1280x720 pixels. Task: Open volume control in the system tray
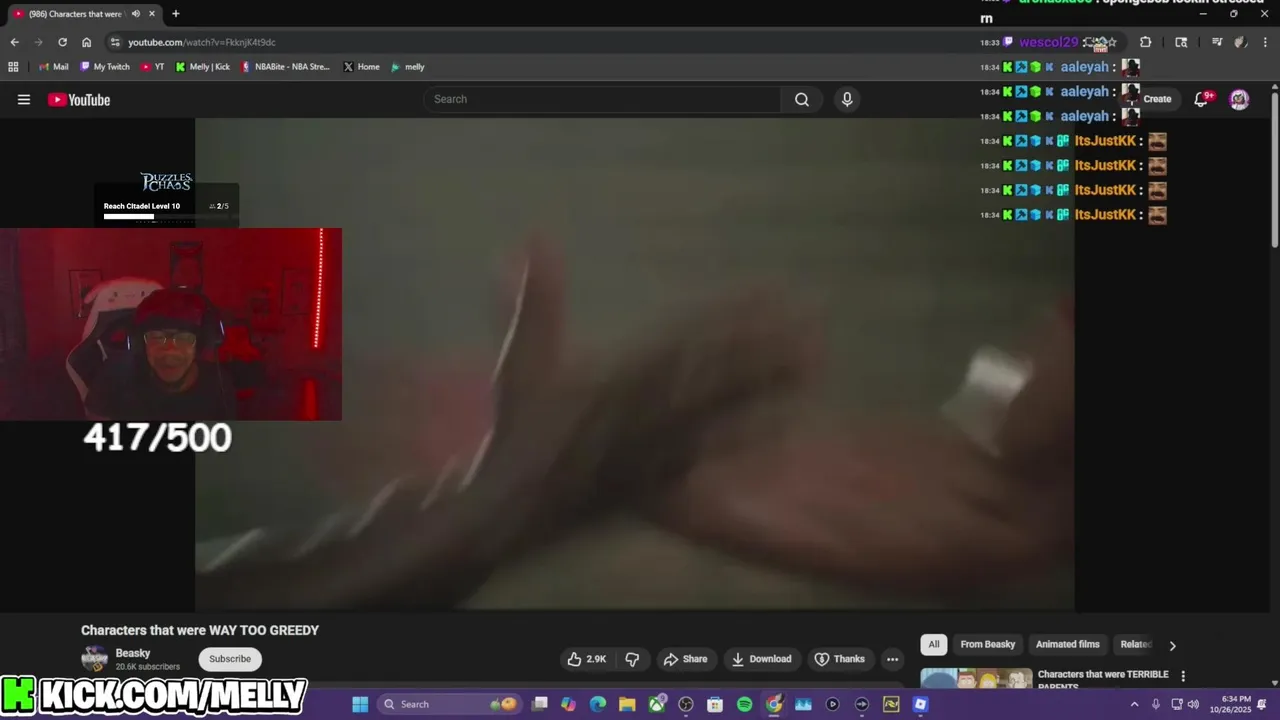[x=1193, y=704]
